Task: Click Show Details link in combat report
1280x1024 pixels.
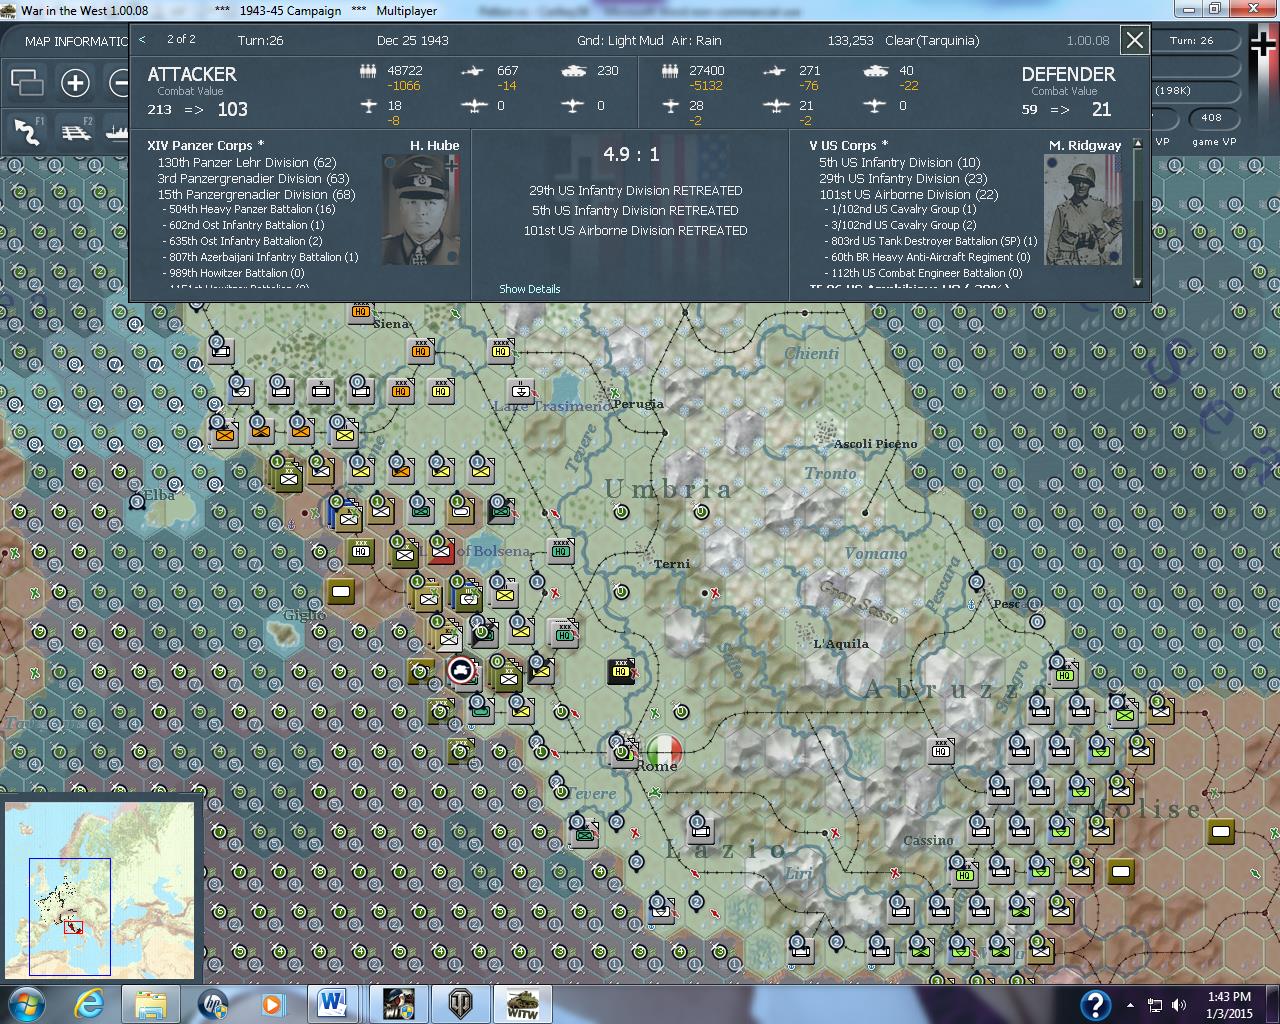Action: 530,289
